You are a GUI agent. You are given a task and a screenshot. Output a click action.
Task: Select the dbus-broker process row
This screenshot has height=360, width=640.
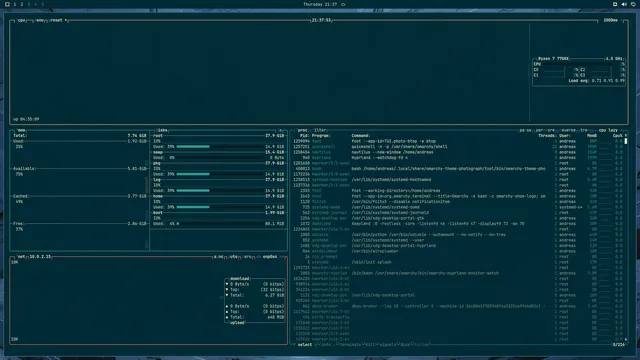coord(458,306)
